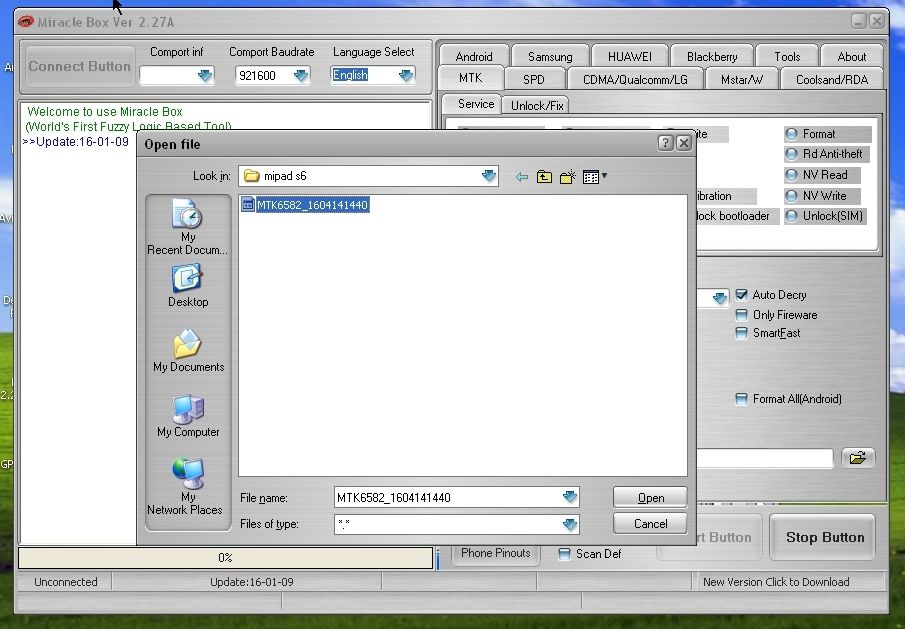Open dropdown left of Auto Decry
This screenshot has height=629, width=905.
coord(719,298)
